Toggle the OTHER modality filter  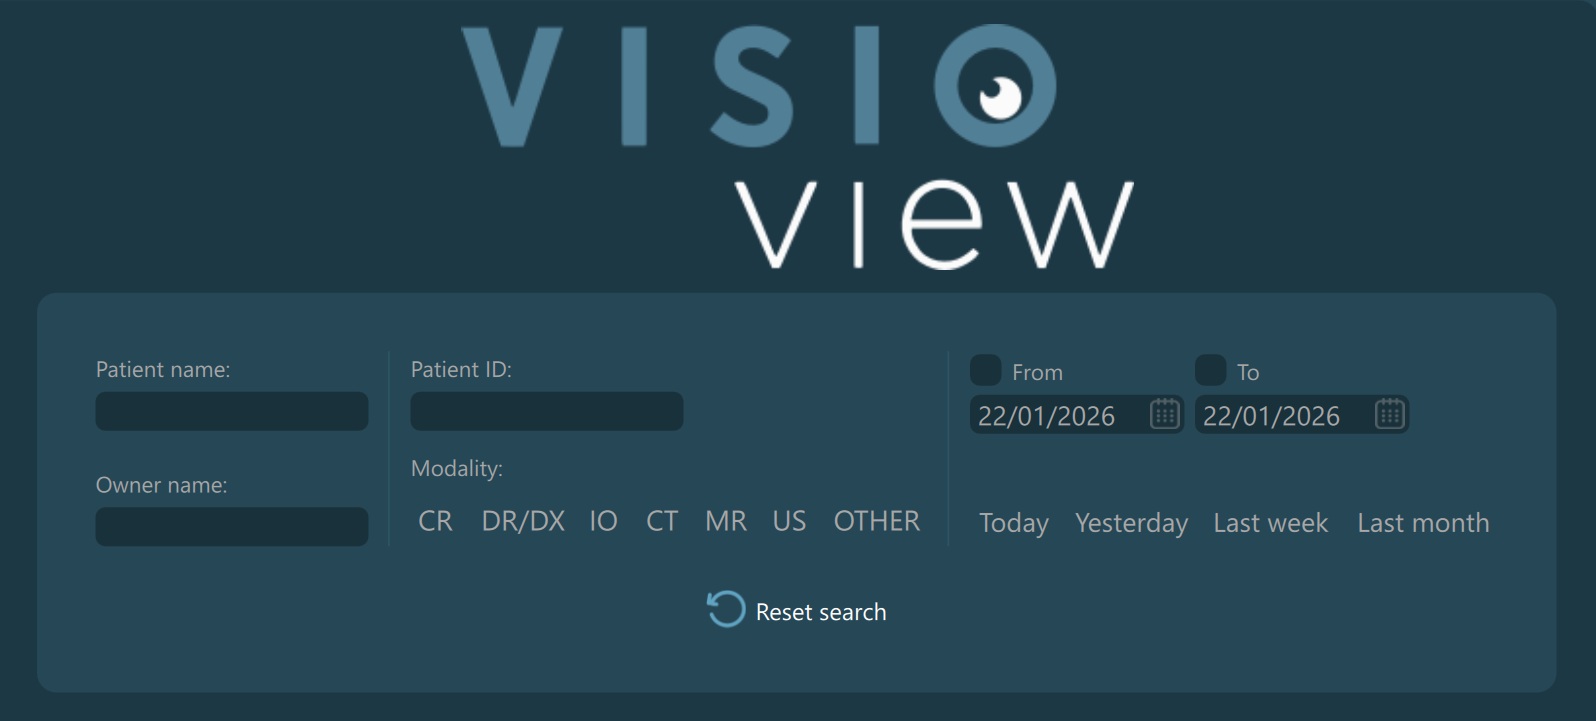[x=876, y=521]
